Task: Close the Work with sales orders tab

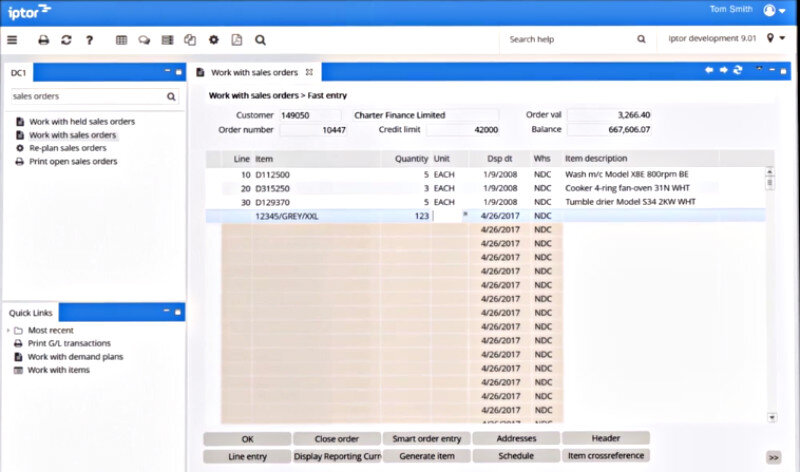Action: pyautogui.click(x=309, y=72)
